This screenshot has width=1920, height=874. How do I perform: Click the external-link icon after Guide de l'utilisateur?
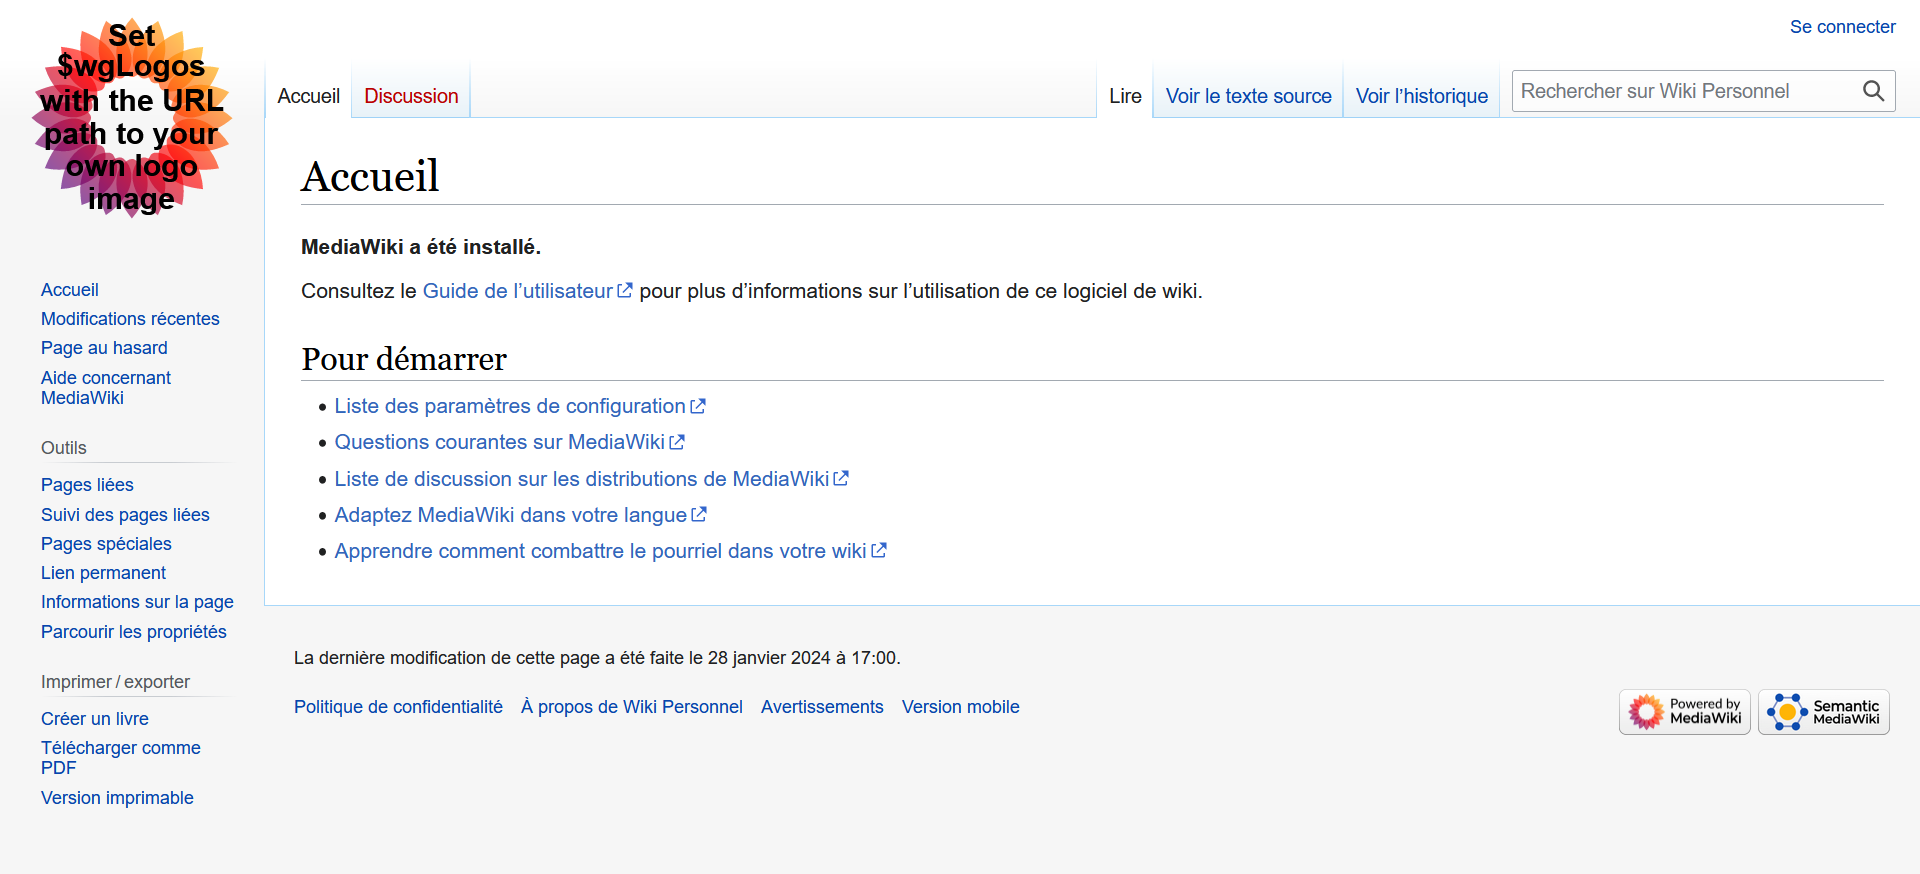tap(625, 291)
